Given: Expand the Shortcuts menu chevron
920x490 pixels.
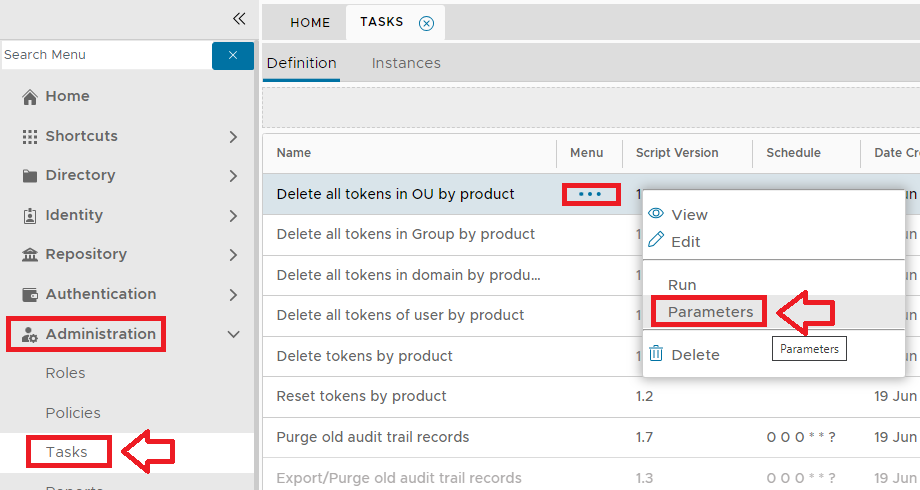Looking at the screenshot, I should [233, 137].
